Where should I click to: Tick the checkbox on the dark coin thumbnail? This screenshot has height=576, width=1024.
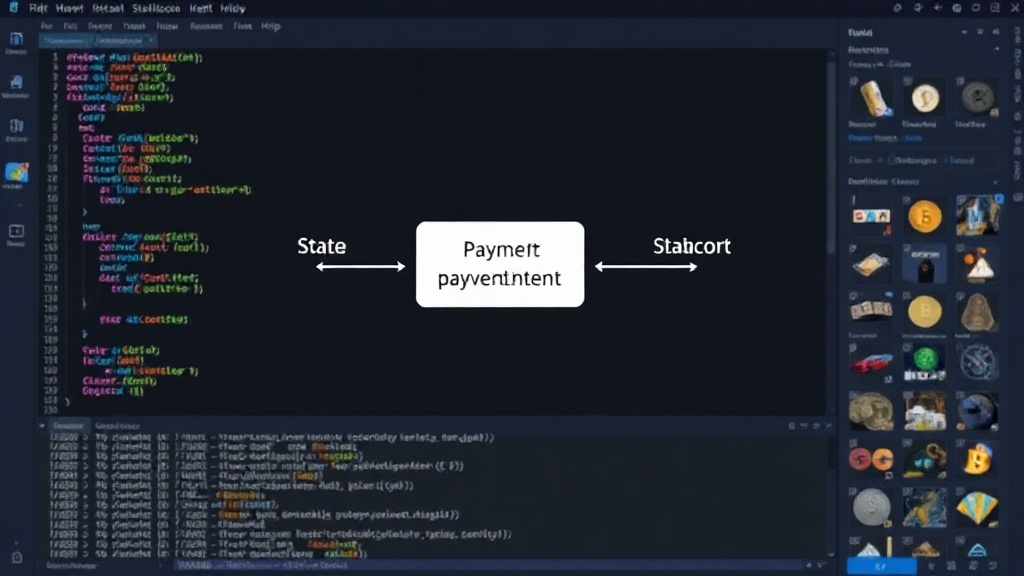coord(961,81)
